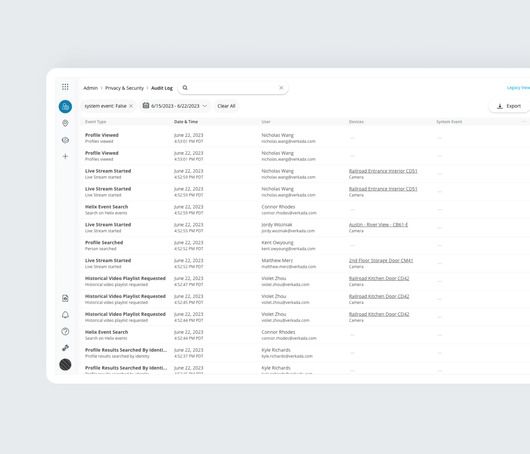Click the plus add icon in sidebar
The width and height of the screenshot is (530, 454).
pyautogui.click(x=65, y=156)
